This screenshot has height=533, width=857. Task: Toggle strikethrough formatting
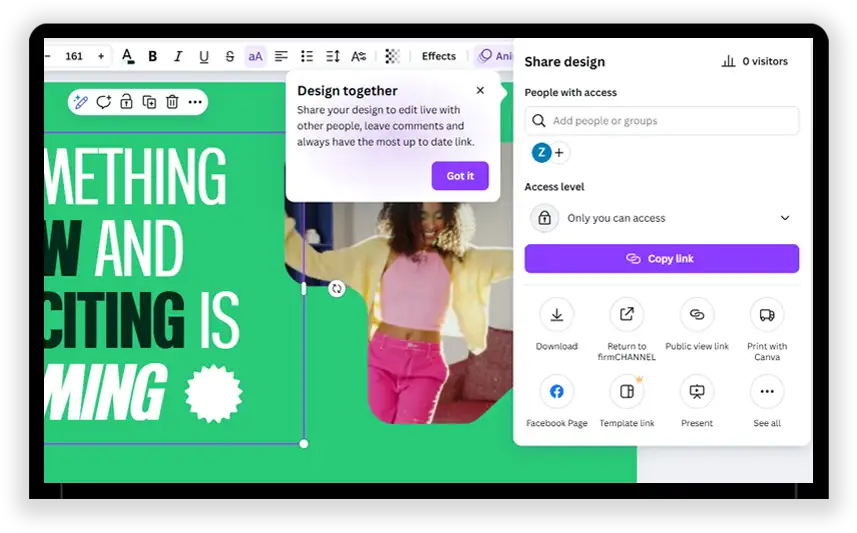click(230, 56)
